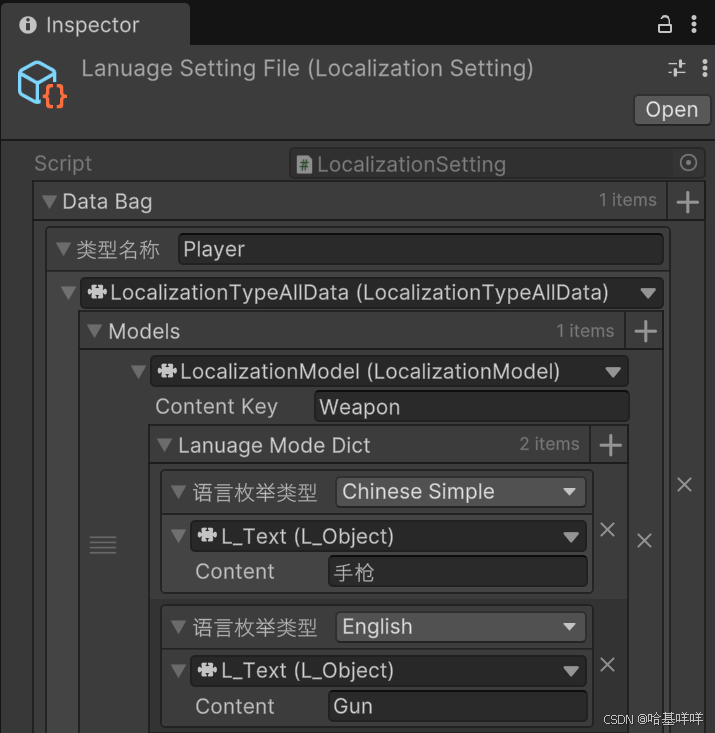Click the Script label
This screenshot has height=733, width=715.
click(x=63, y=164)
